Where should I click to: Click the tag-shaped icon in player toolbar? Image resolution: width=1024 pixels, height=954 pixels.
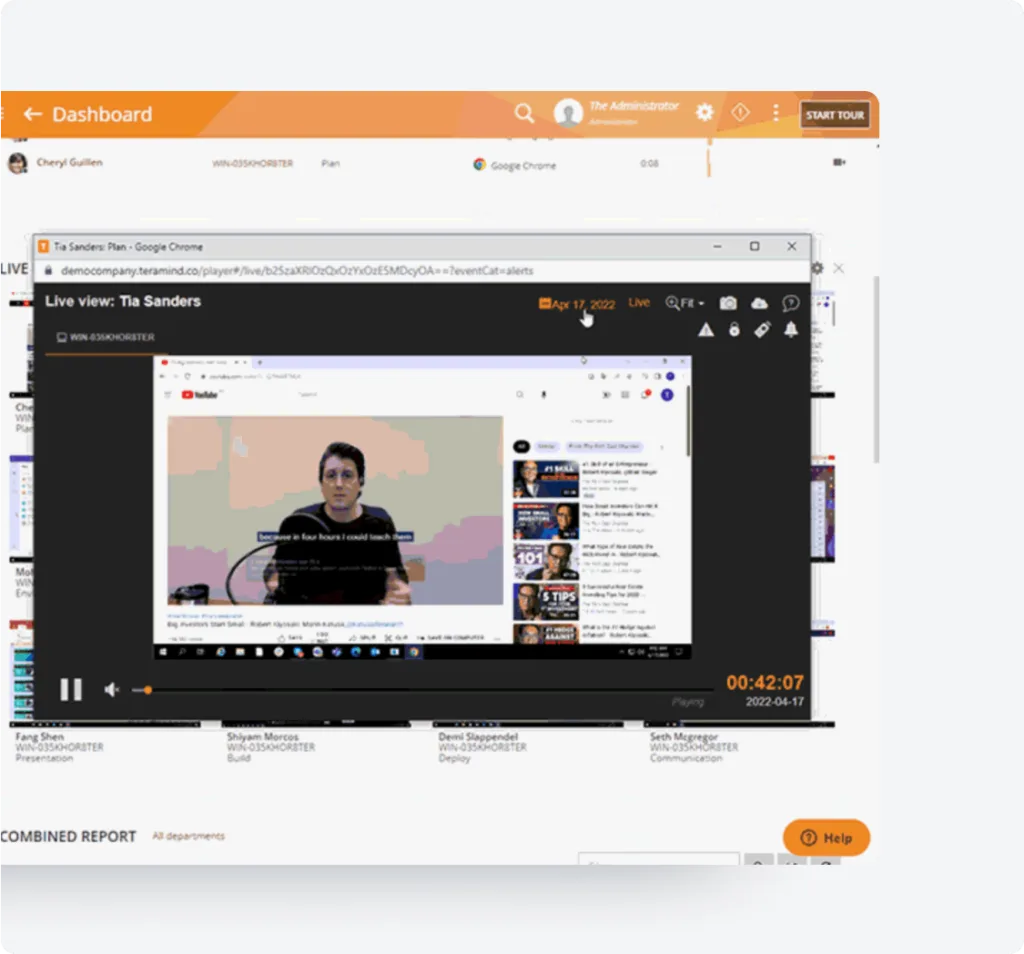762,330
